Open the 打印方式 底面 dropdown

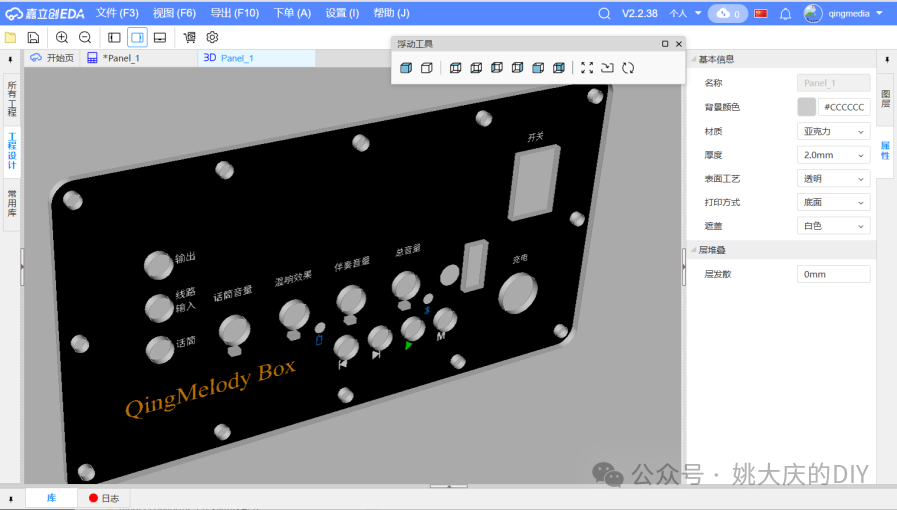pyautogui.click(x=834, y=202)
